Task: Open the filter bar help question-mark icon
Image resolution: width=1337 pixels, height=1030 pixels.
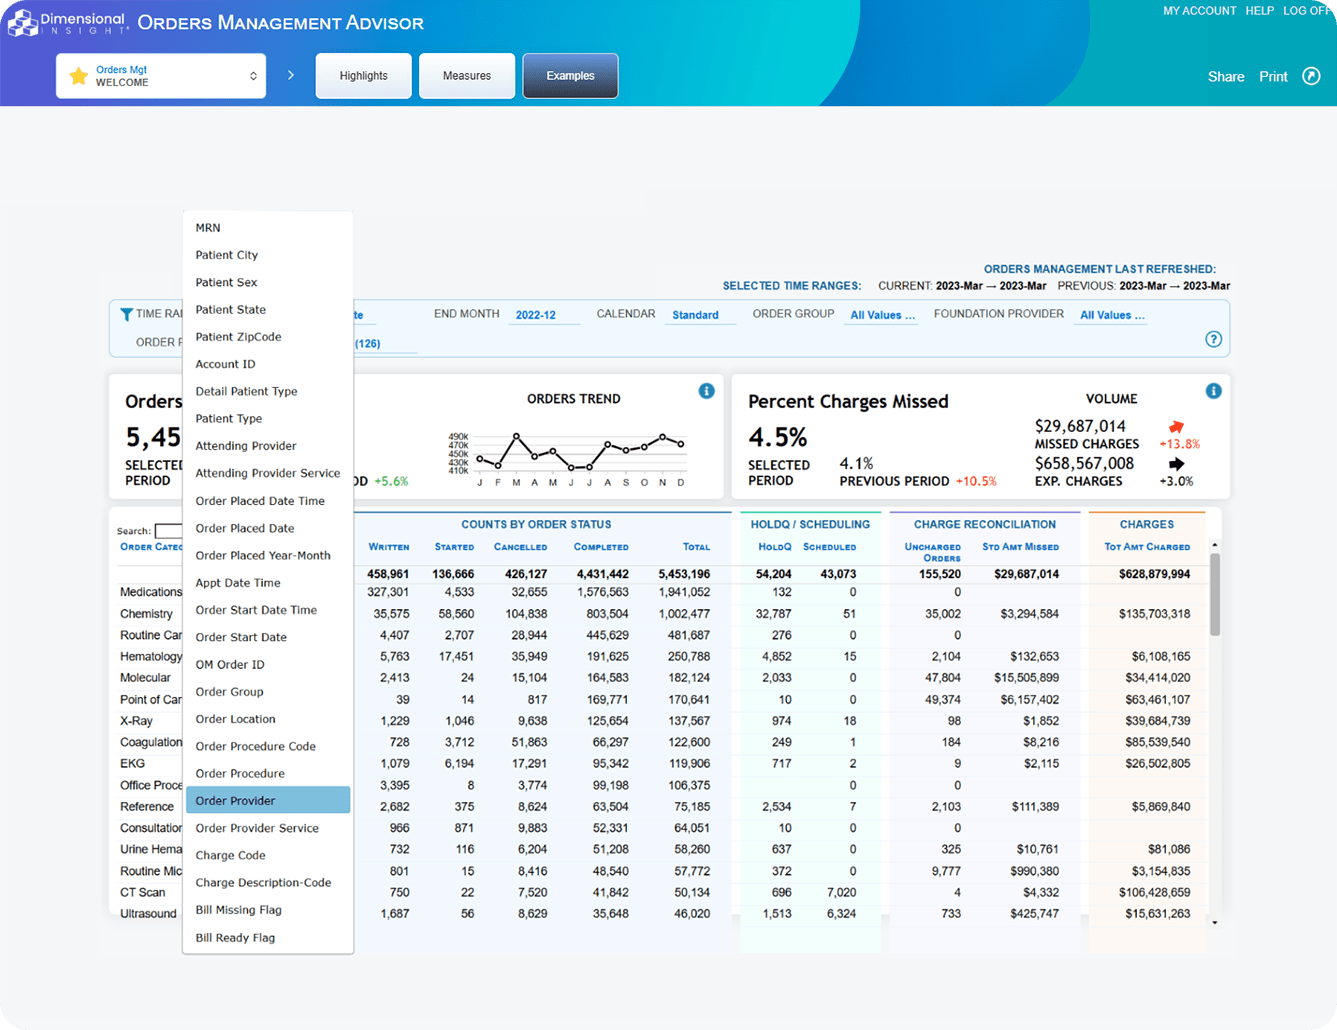Action: (1213, 339)
